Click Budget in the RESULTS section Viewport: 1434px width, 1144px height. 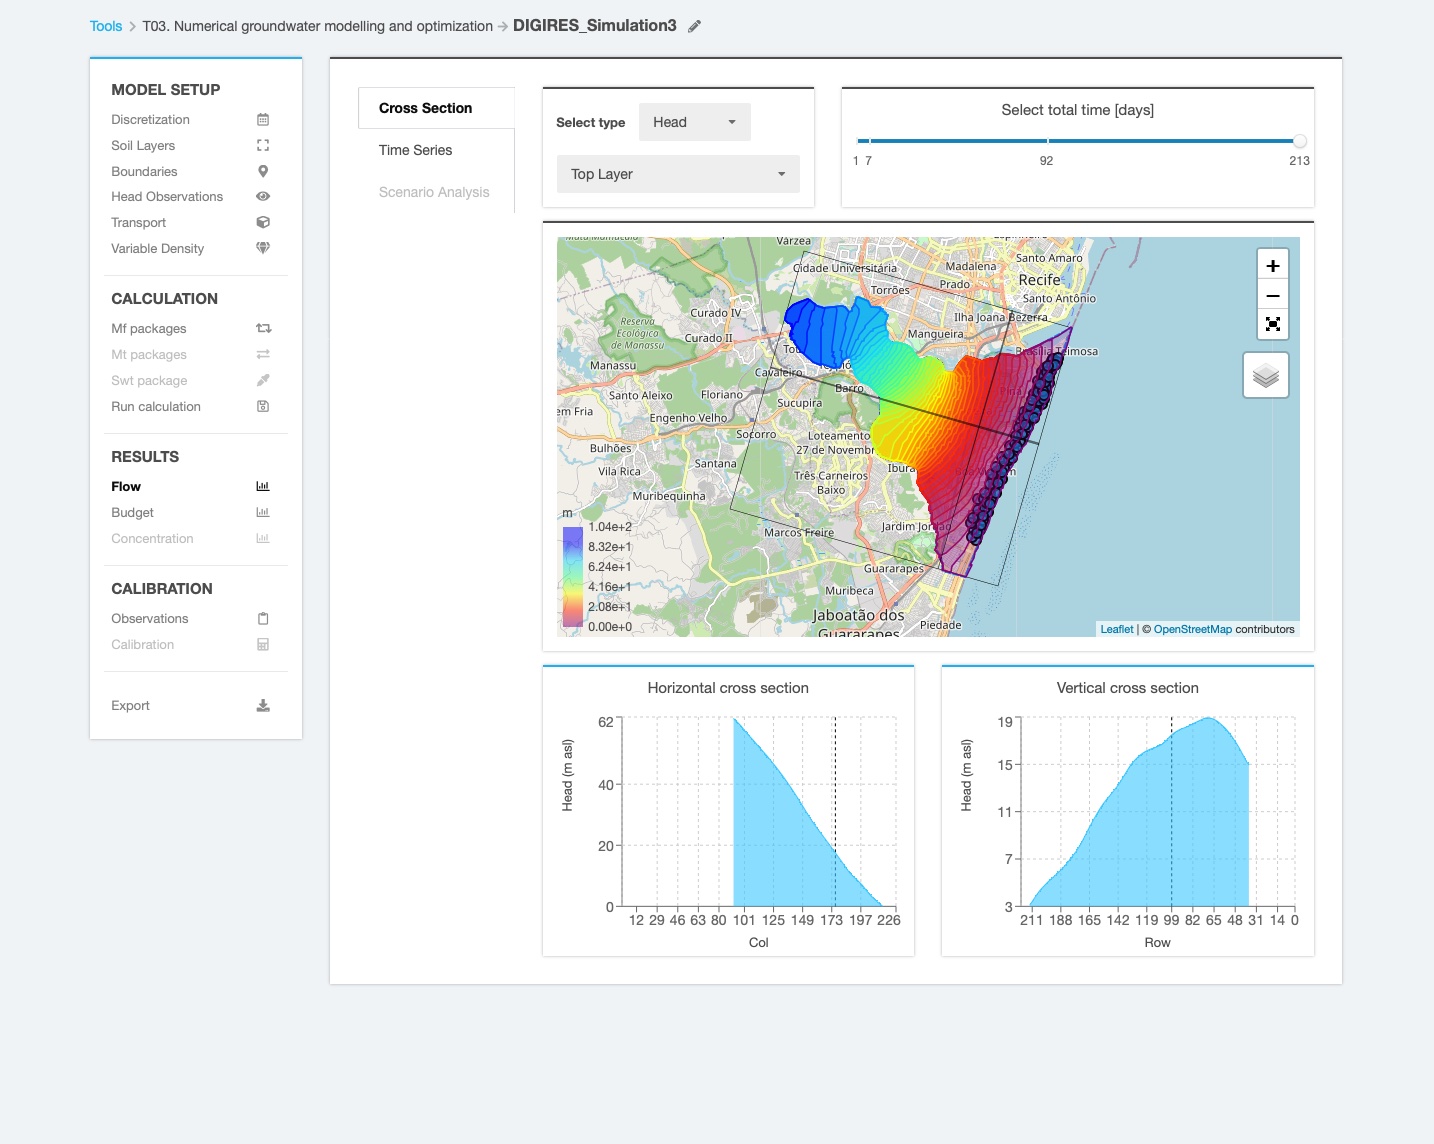[x=132, y=512]
